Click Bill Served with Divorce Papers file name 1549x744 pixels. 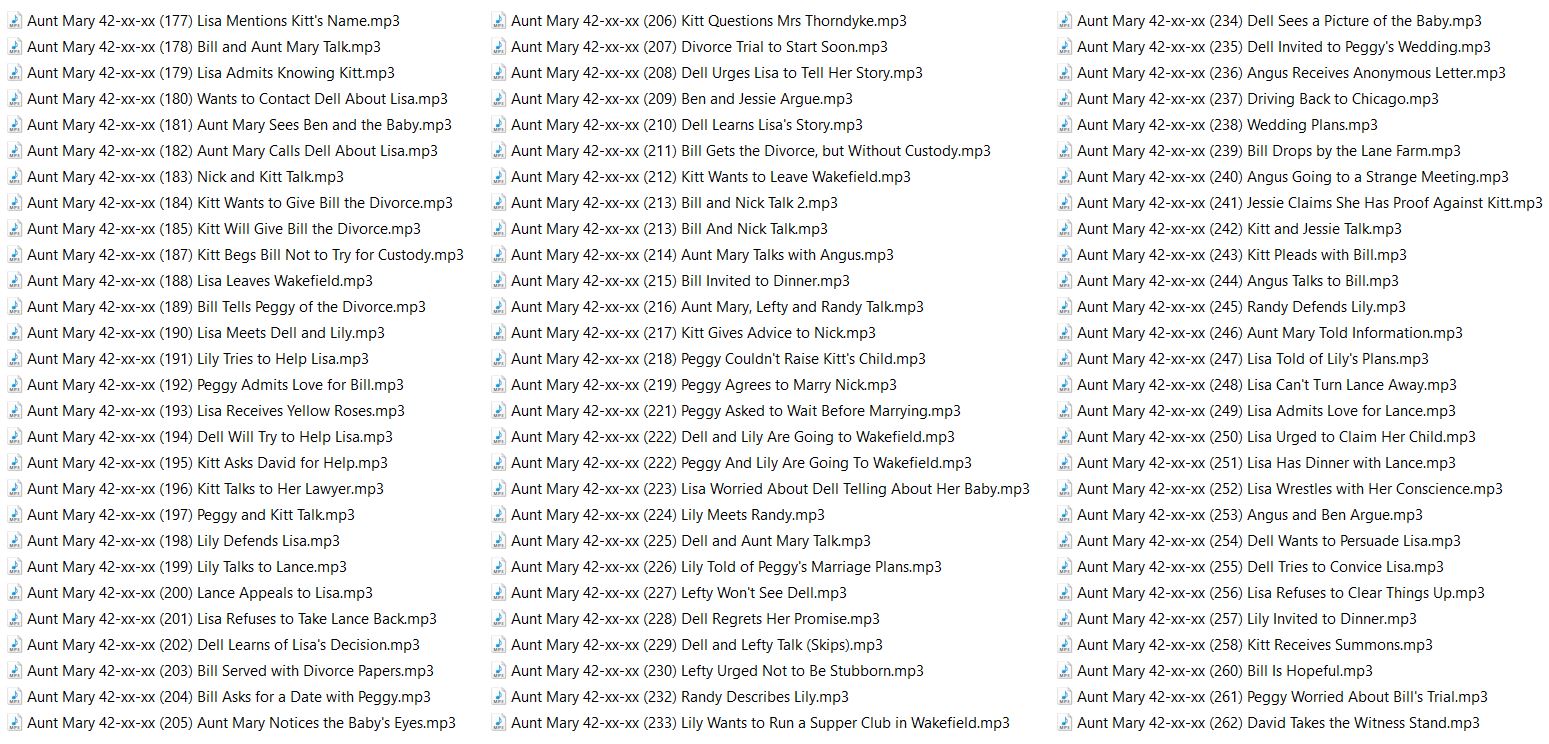click(230, 671)
